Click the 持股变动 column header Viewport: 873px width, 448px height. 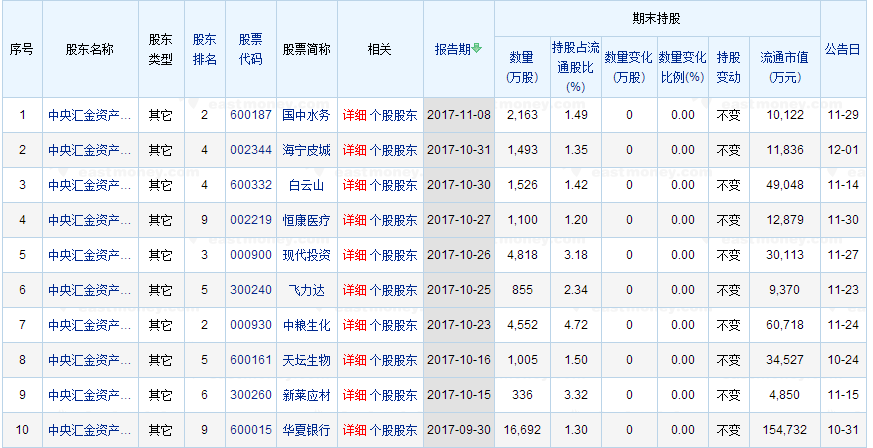click(x=729, y=67)
